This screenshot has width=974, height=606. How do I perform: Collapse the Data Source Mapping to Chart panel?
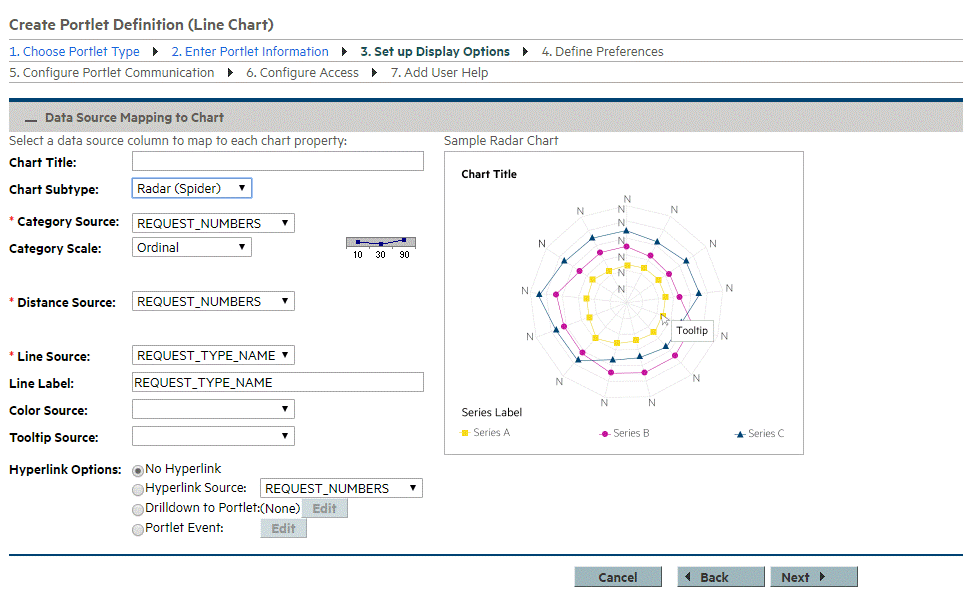[x=30, y=117]
